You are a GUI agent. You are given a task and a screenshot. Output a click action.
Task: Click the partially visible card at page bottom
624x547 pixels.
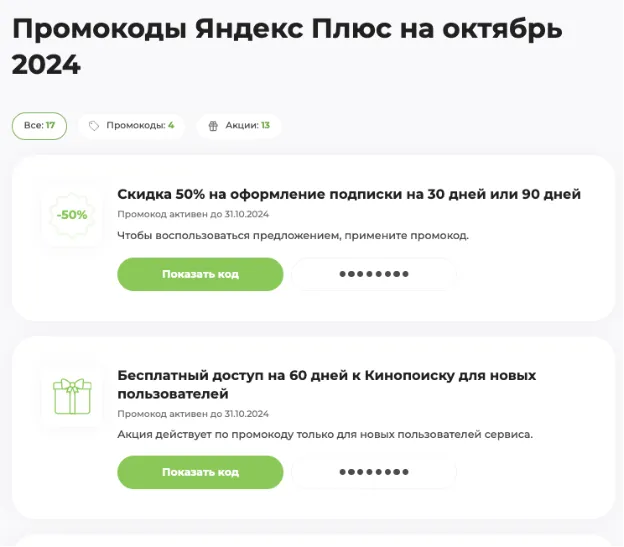click(x=313, y=541)
